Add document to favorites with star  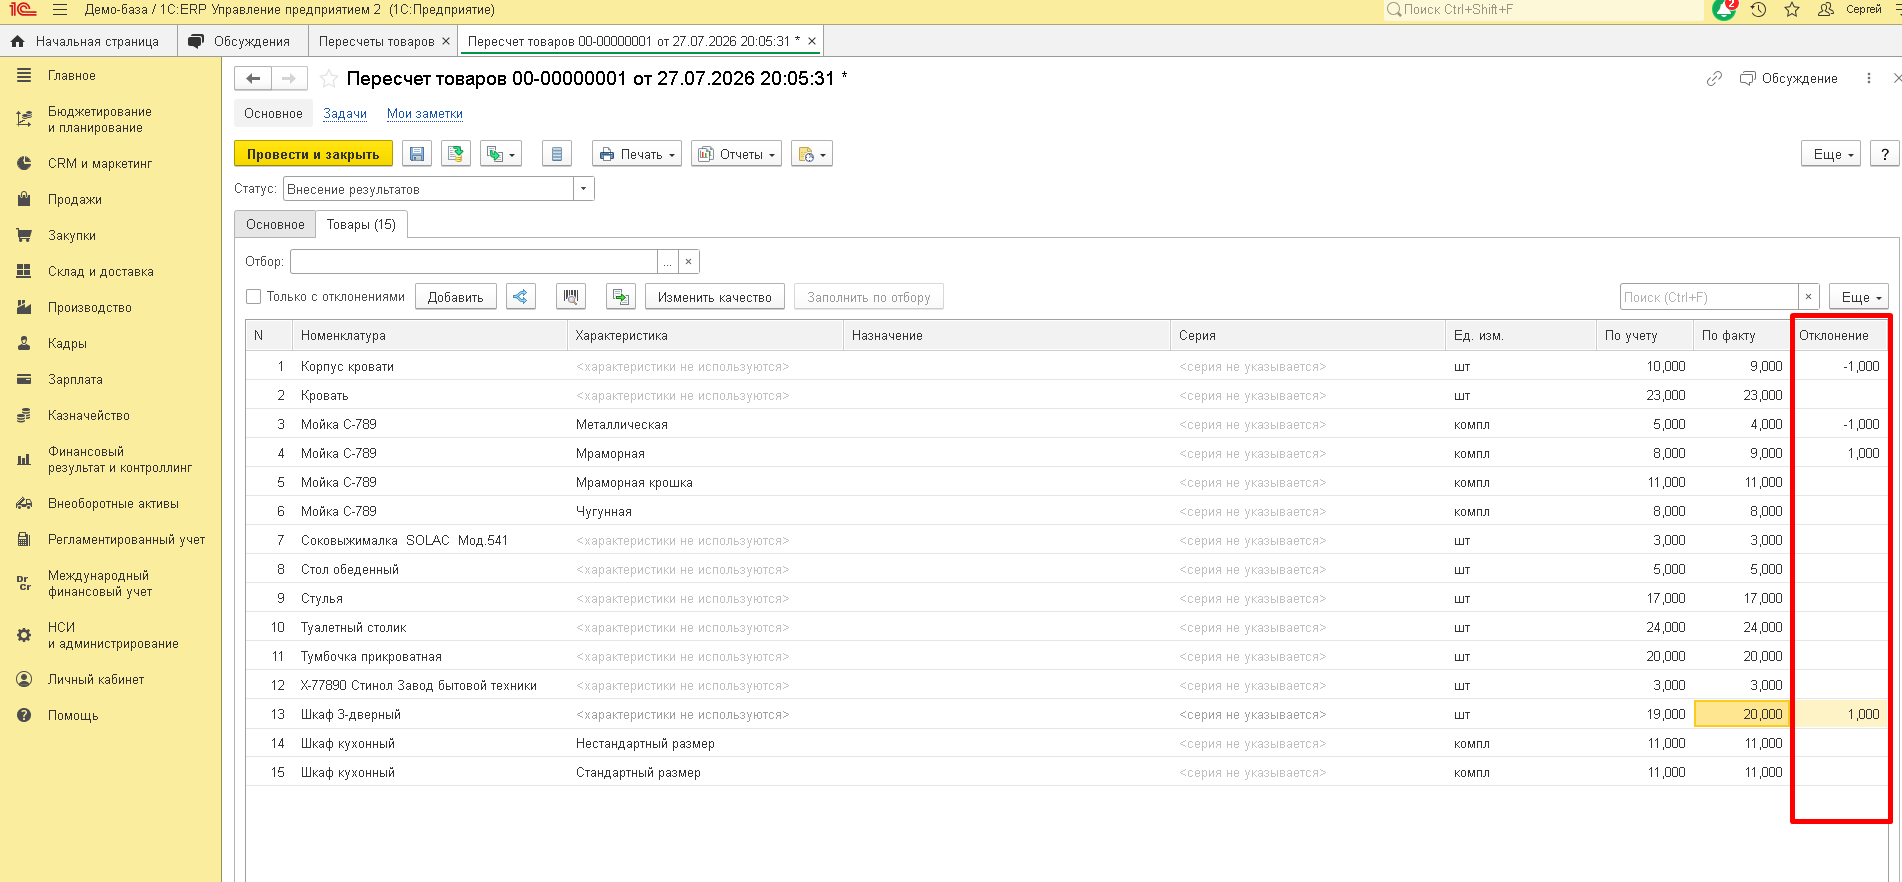coord(328,78)
